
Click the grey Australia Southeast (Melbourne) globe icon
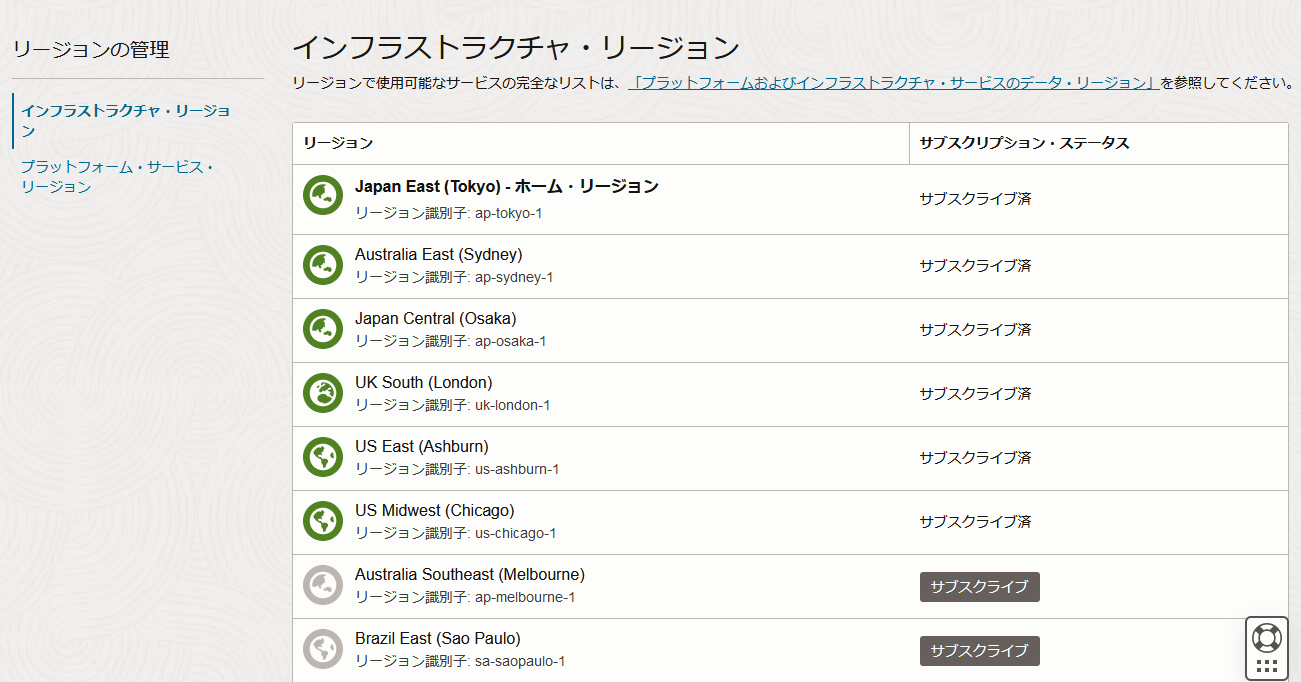[323, 585]
